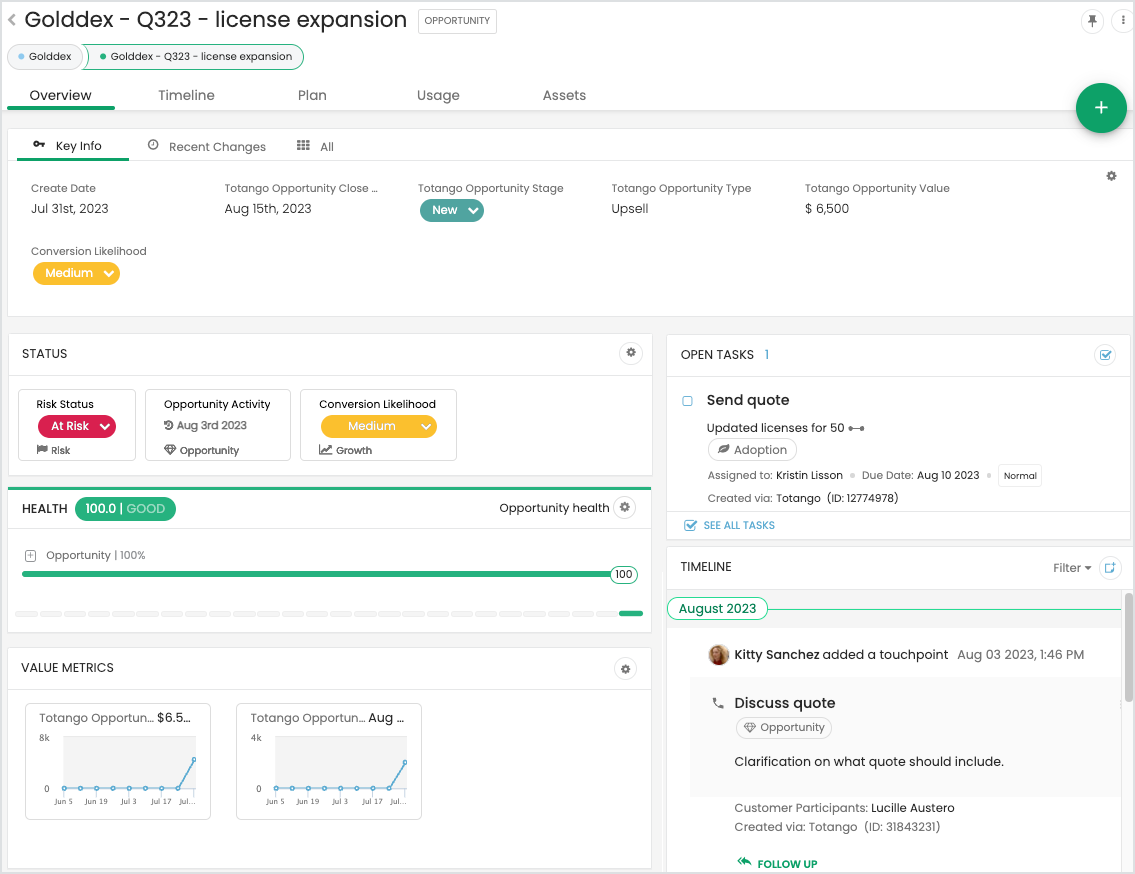The width and height of the screenshot is (1135, 874).
Task: Click the Golddex breadcrumb chip
Action: pos(45,56)
